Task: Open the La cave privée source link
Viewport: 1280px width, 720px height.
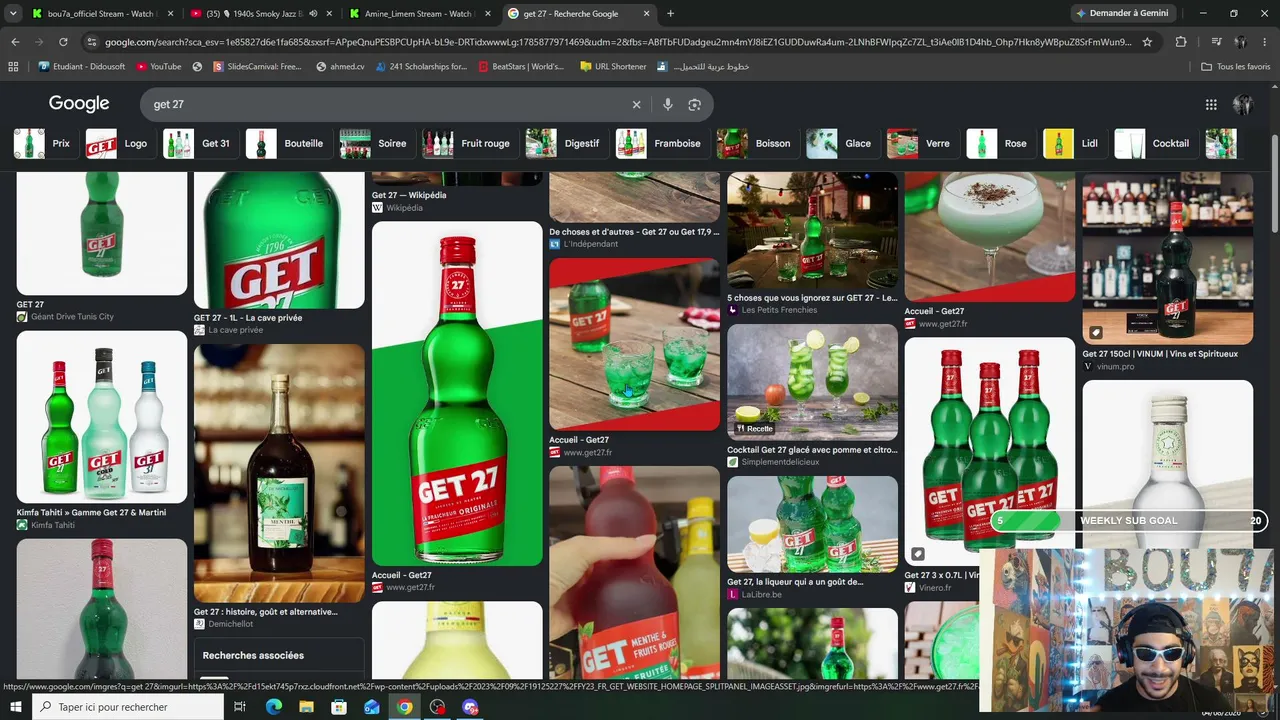Action: click(229, 330)
